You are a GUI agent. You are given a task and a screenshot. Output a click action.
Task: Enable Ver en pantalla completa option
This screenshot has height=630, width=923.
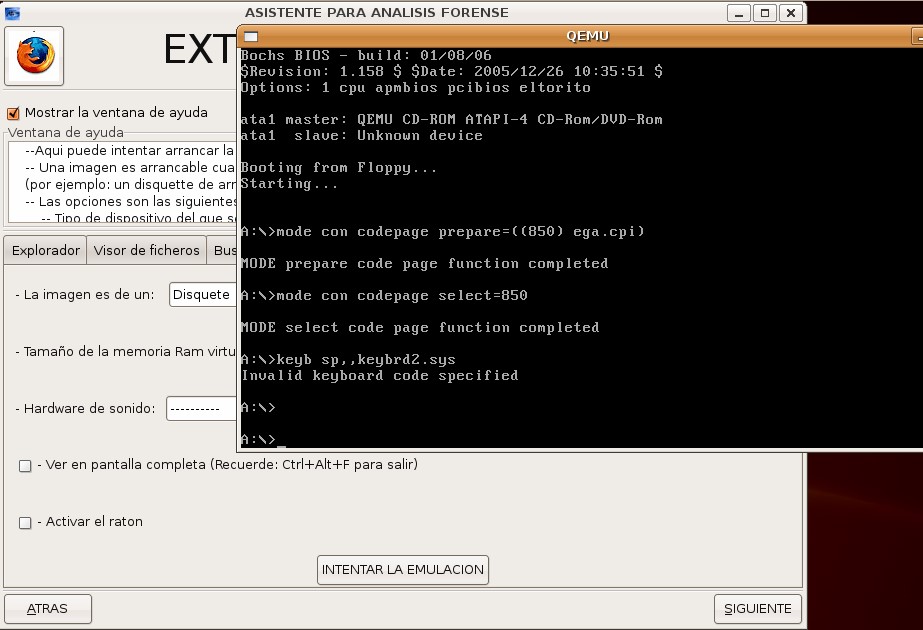coord(25,465)
